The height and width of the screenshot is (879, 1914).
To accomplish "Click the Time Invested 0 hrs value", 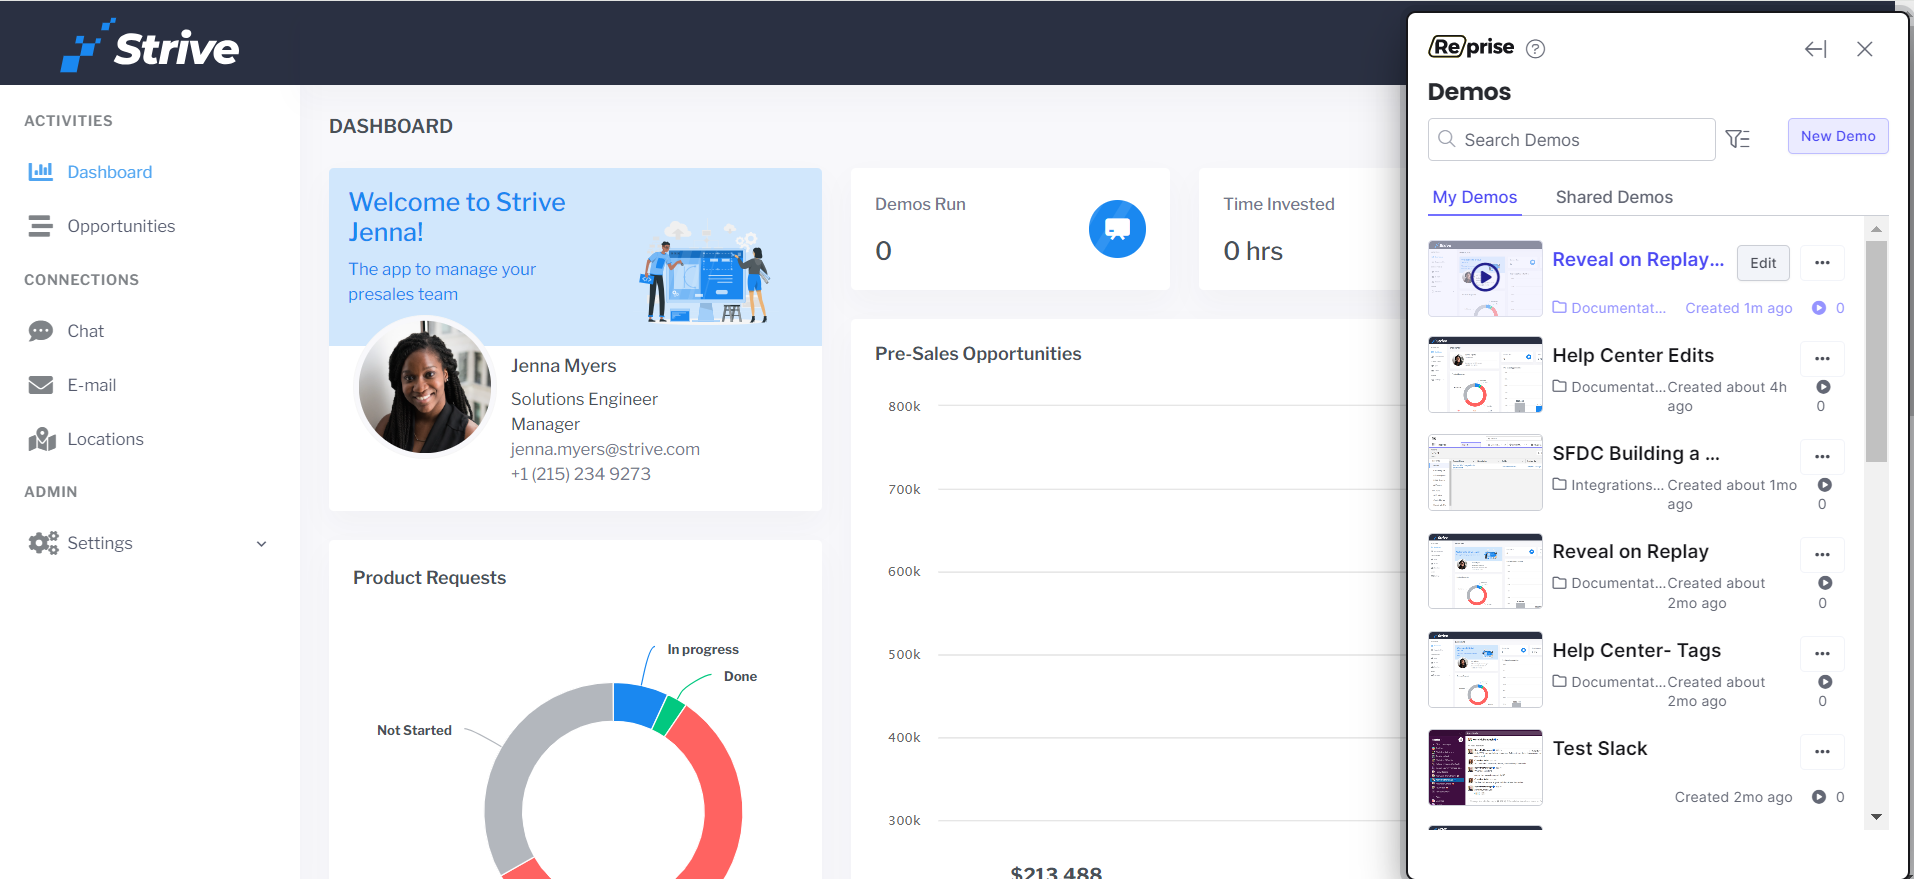I will pos(1253,251).
